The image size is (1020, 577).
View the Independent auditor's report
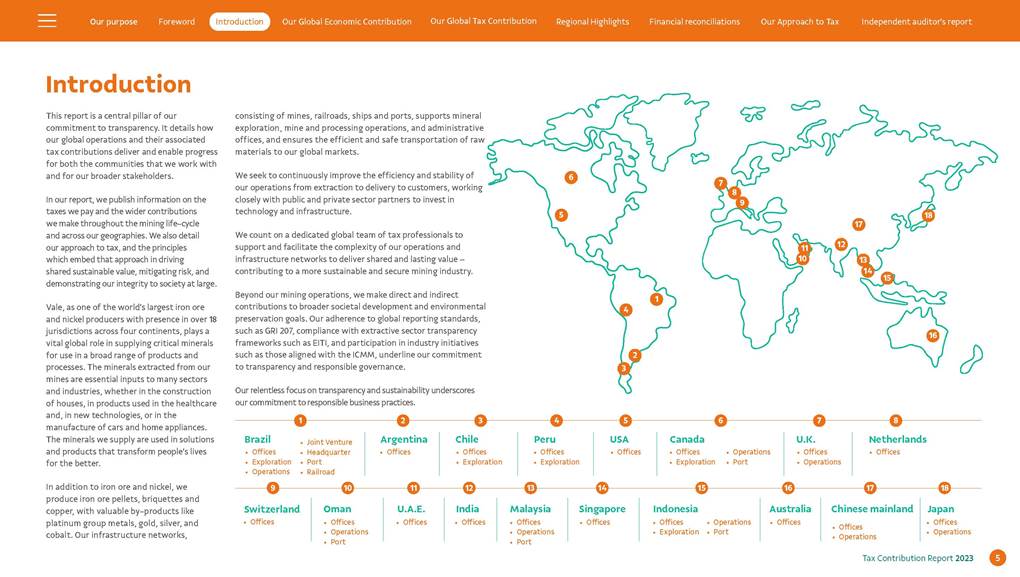click(x=916, y=21)
